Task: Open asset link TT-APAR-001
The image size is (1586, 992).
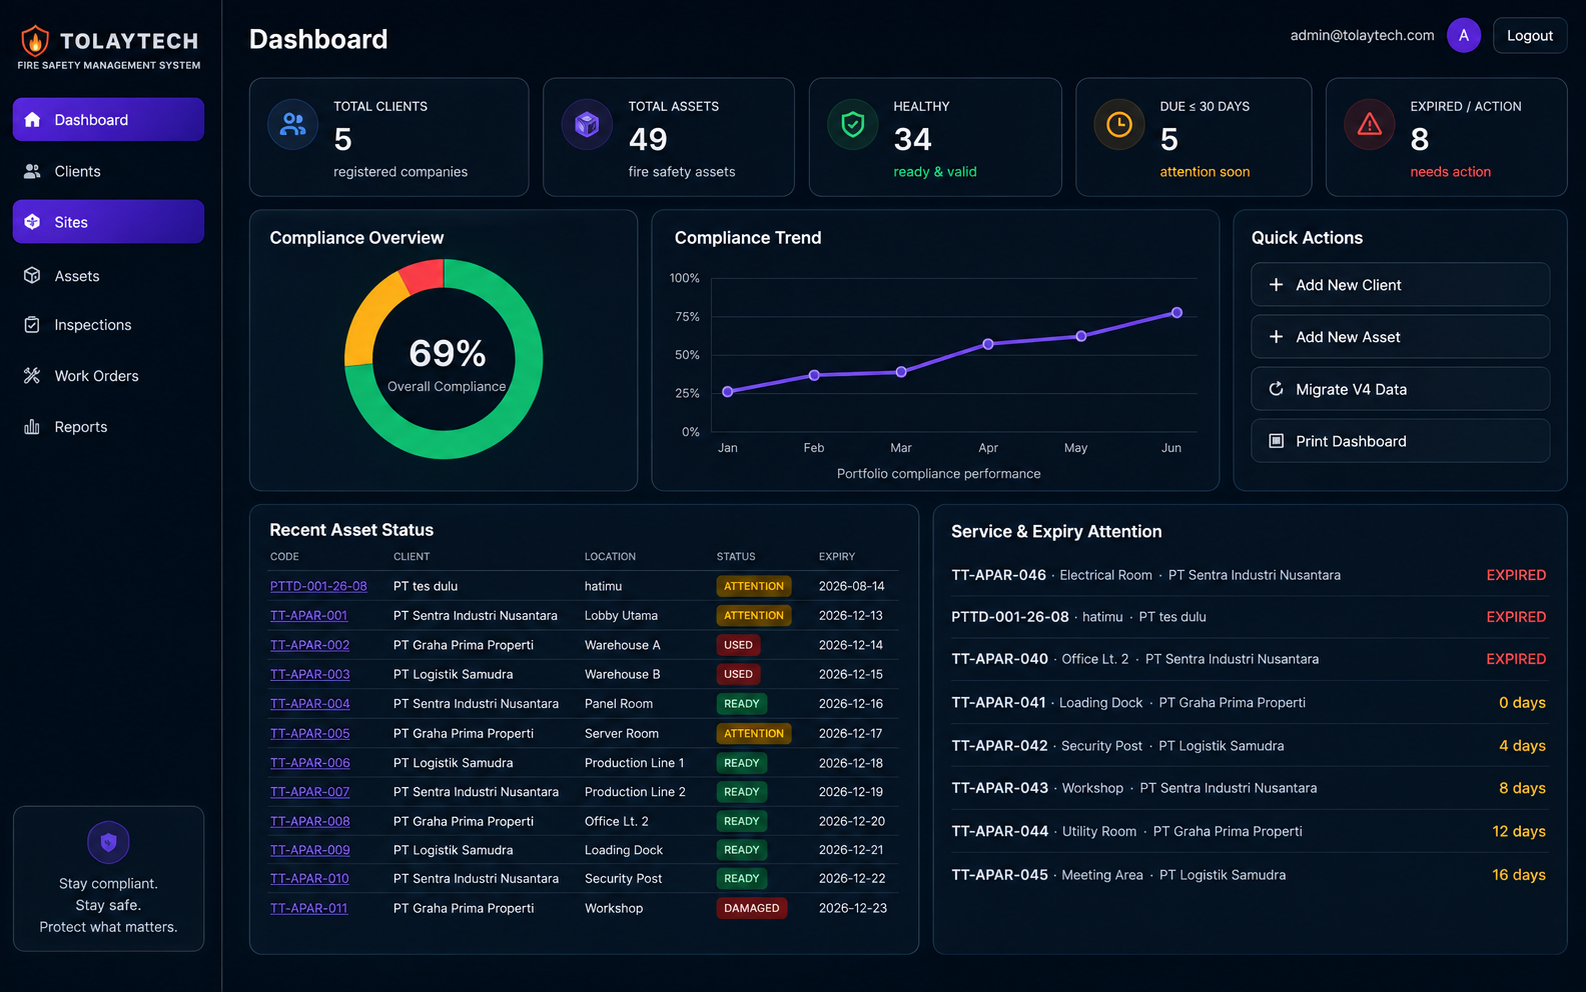Action: click(309, 616)
